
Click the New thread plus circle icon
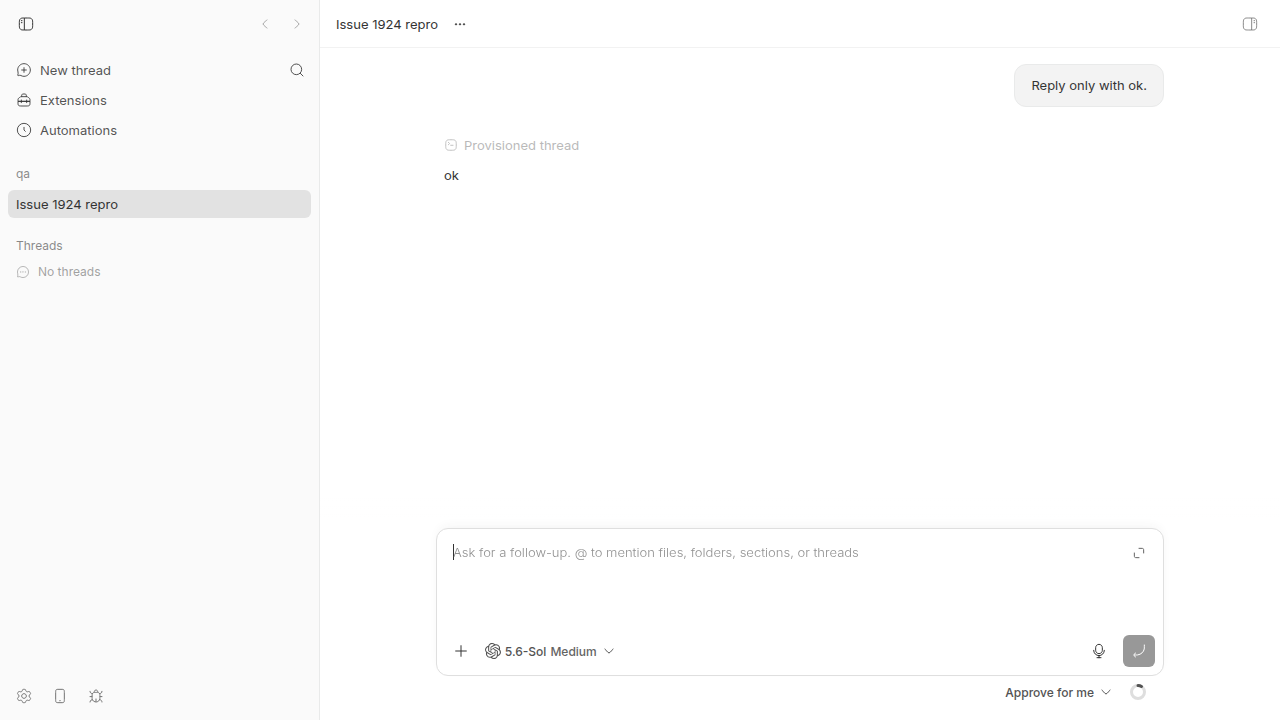pyautogui.click(x=24, y=70)
